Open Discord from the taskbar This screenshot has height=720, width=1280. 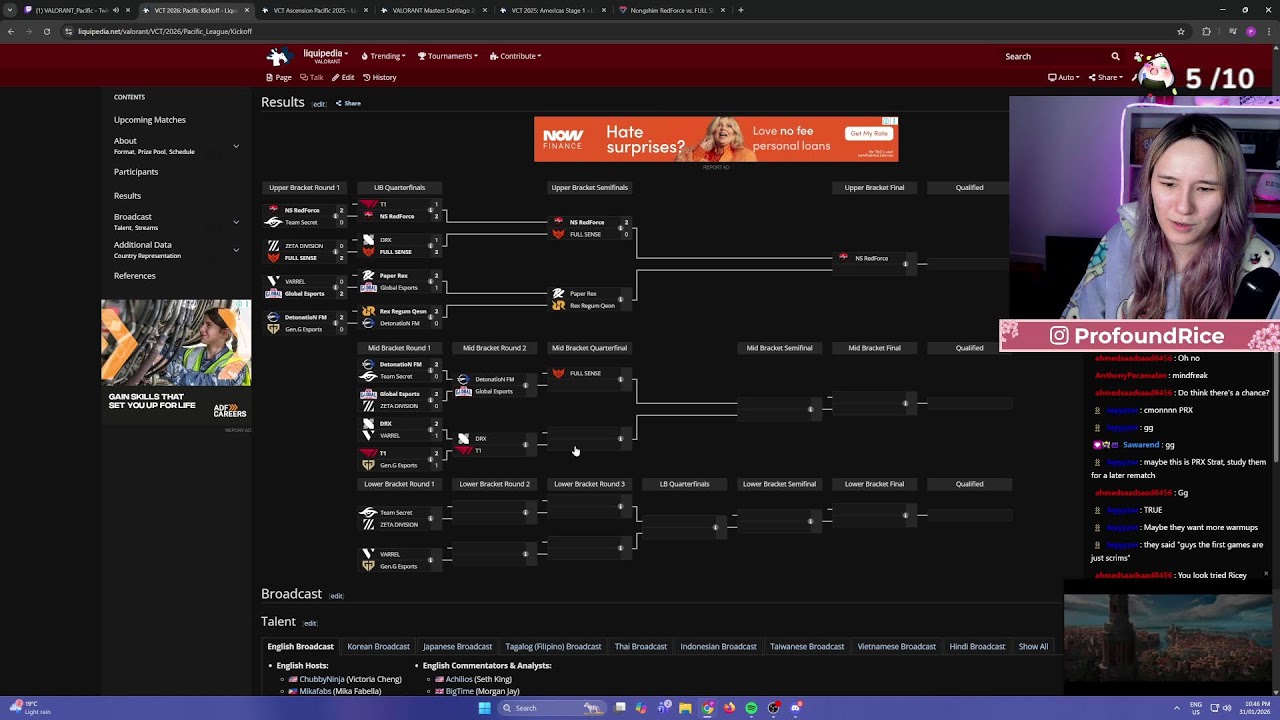796,708
